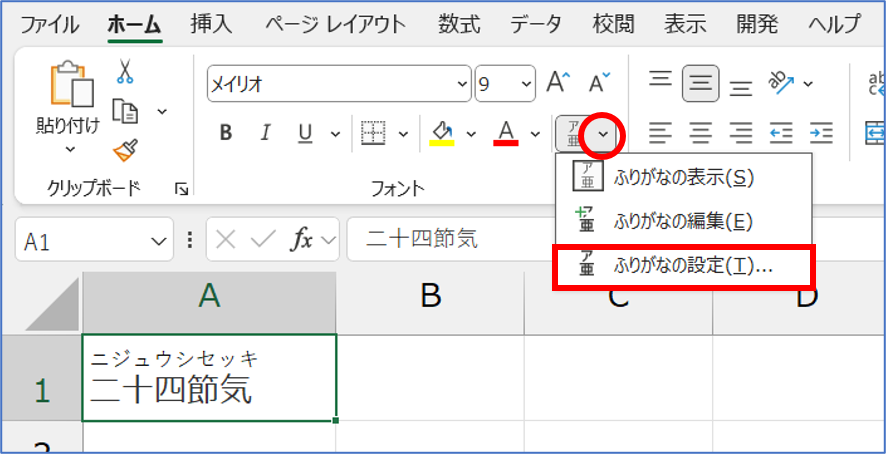Open the ヘルプ tab

(x=834, y=24)
